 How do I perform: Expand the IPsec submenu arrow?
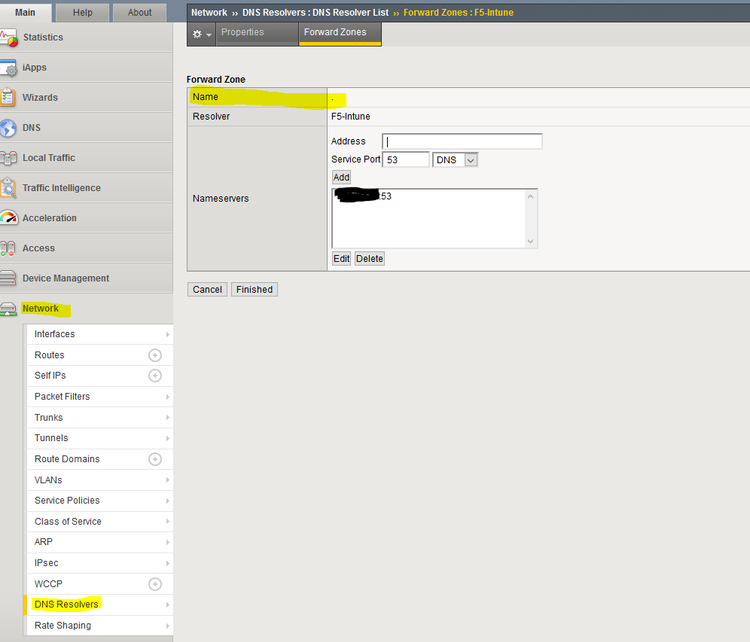point(167,564)
